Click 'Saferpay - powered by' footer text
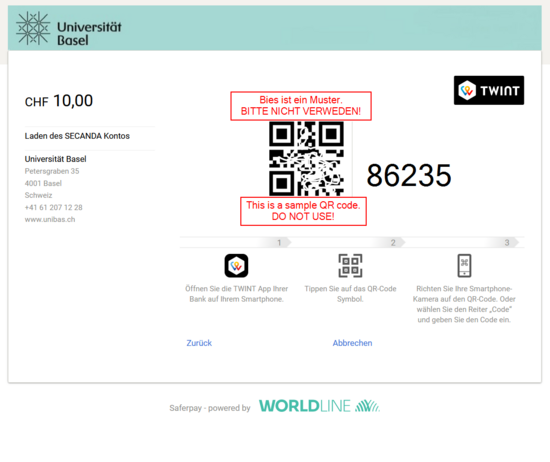 tap(210, 408)
